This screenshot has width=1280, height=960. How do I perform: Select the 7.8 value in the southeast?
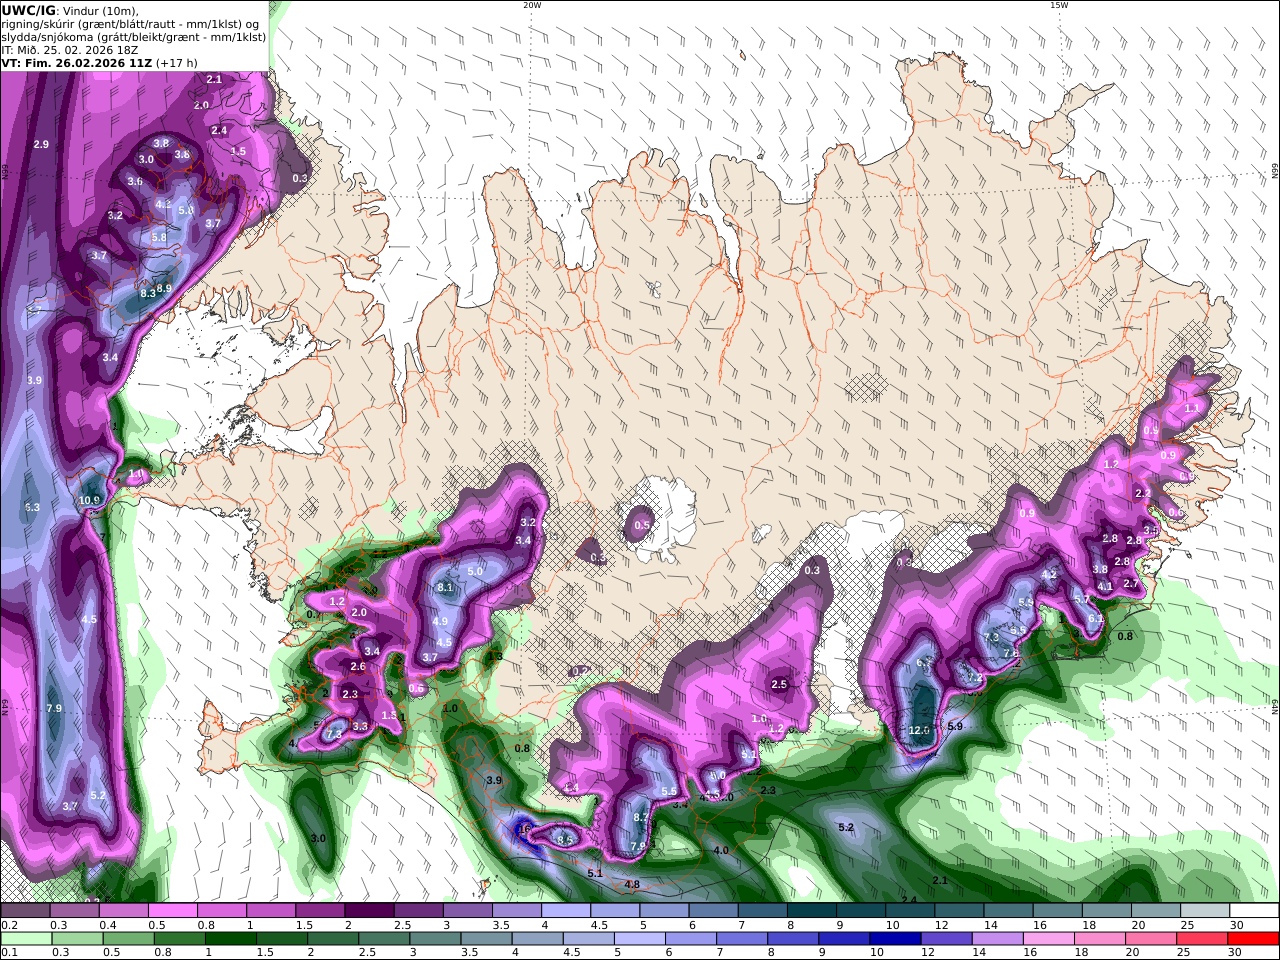[1010, 653]
